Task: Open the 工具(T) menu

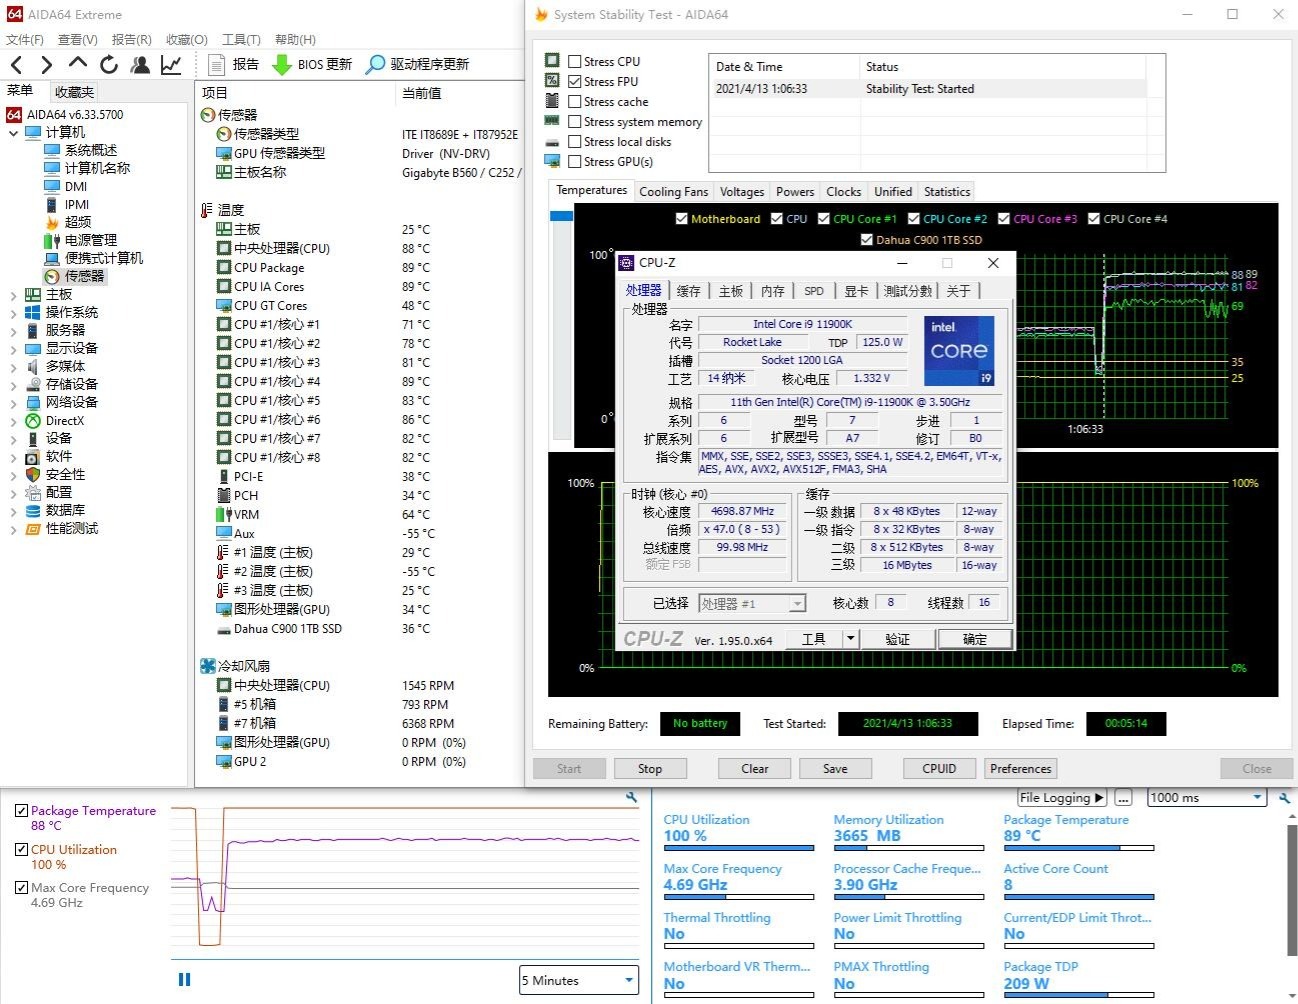Action: point(240,38)
